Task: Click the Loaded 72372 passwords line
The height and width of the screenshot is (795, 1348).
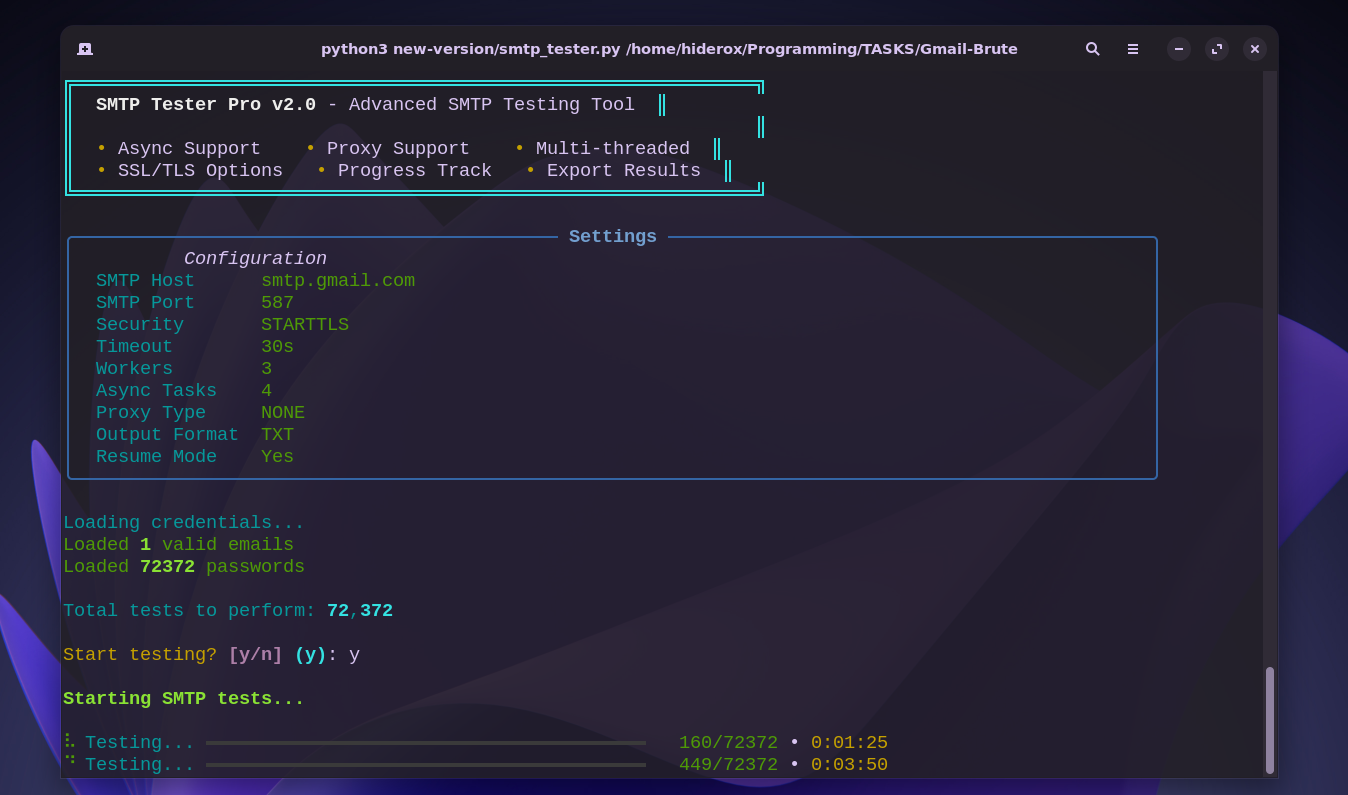Action: point(184,566)
